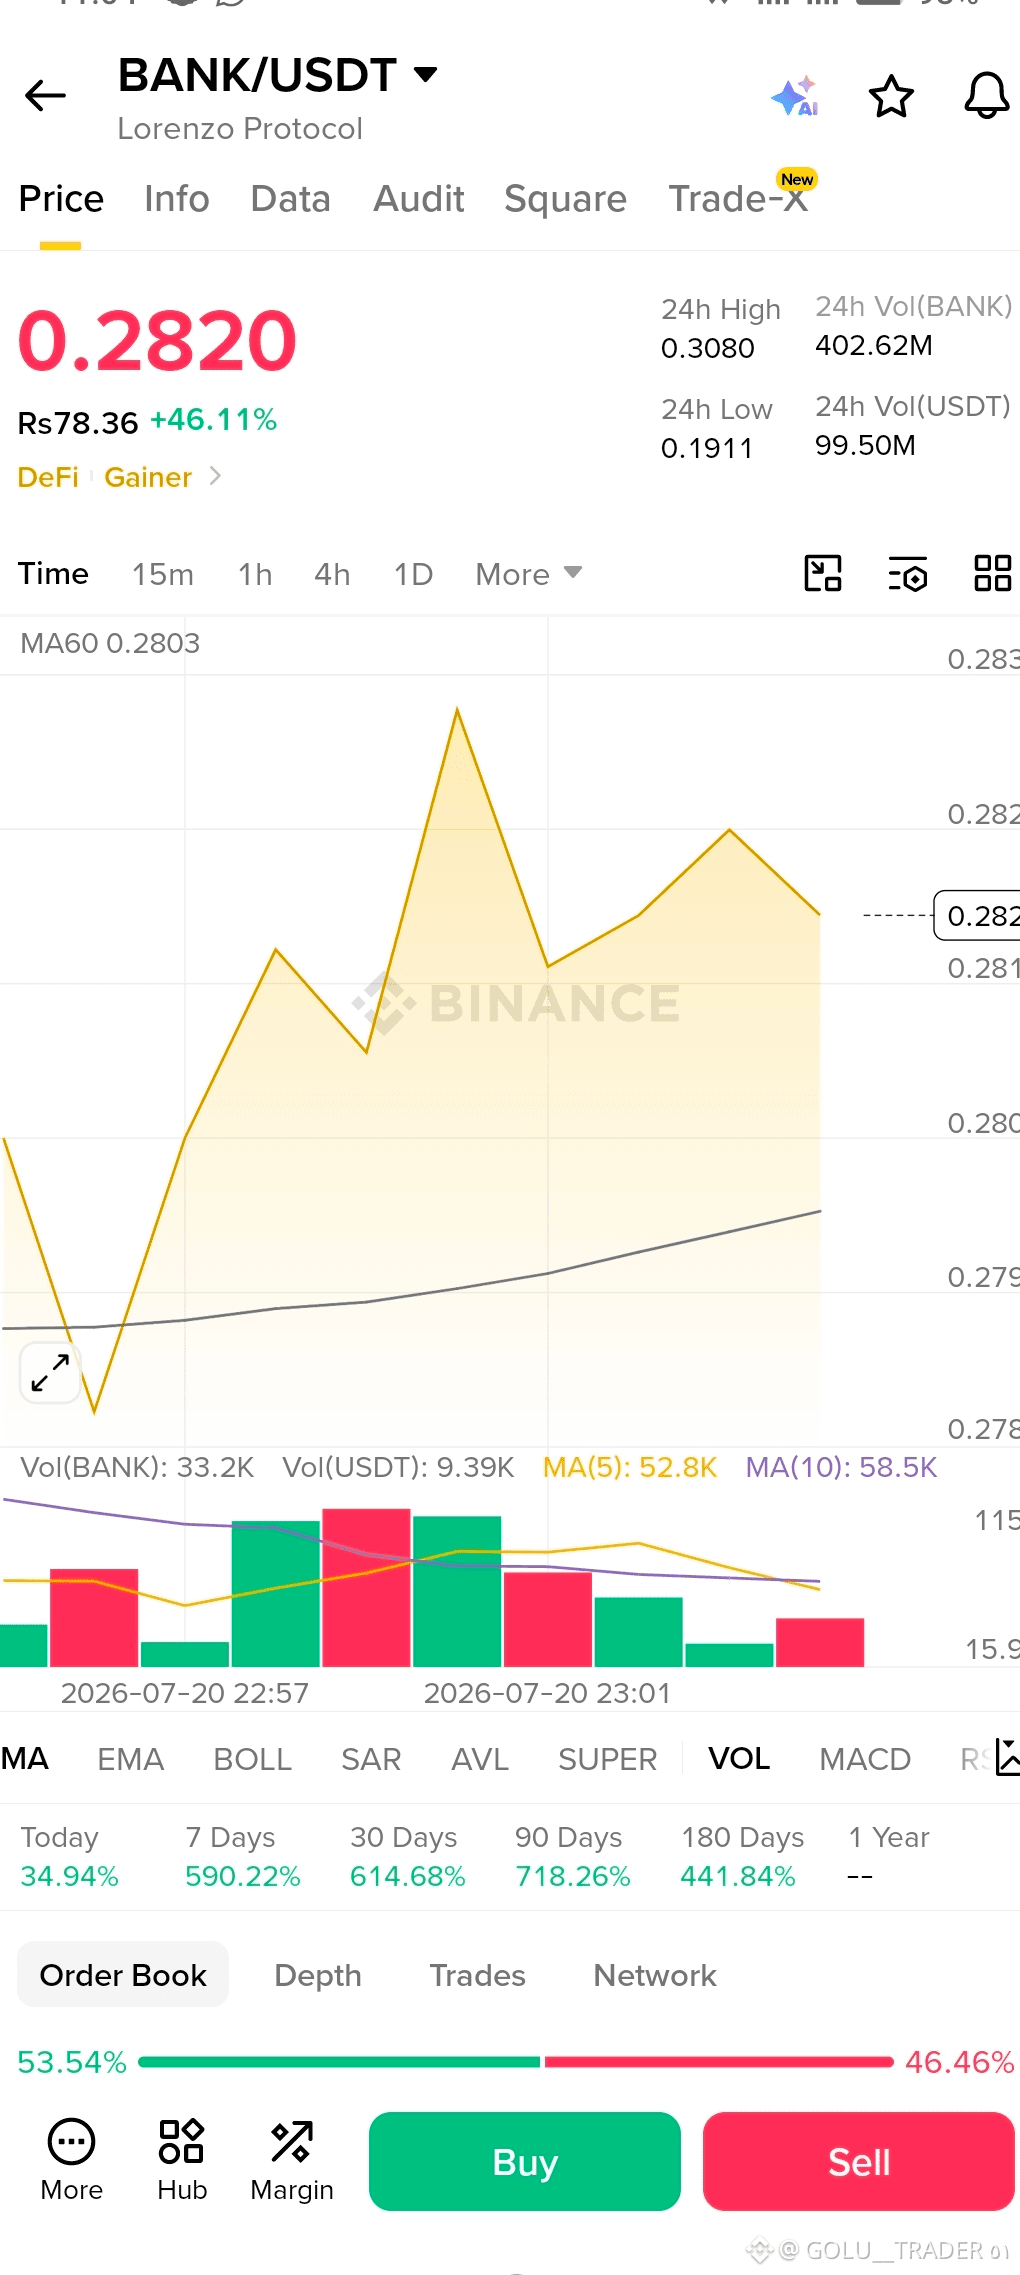Open the Gainer tag link
This screenshot has width=1020, height=2275.
point(148,477)
